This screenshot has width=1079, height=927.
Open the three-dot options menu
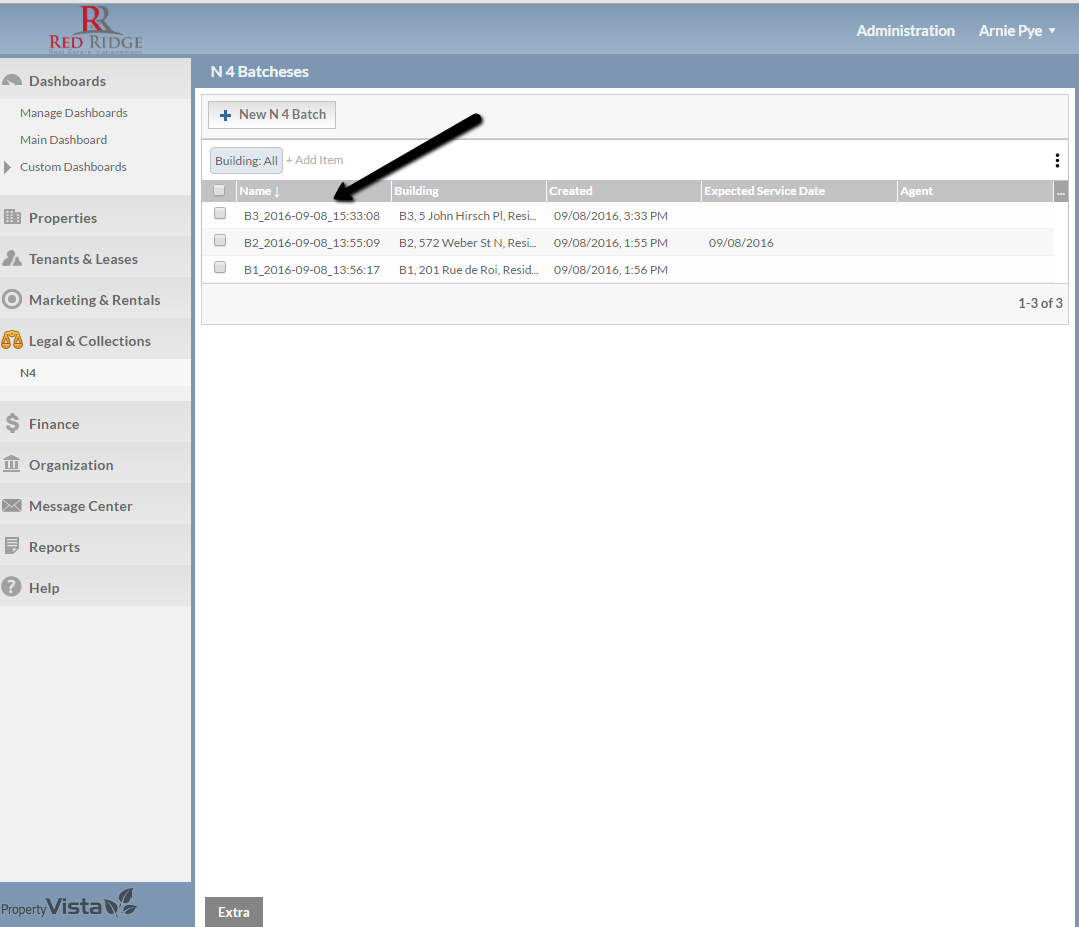1057,160
